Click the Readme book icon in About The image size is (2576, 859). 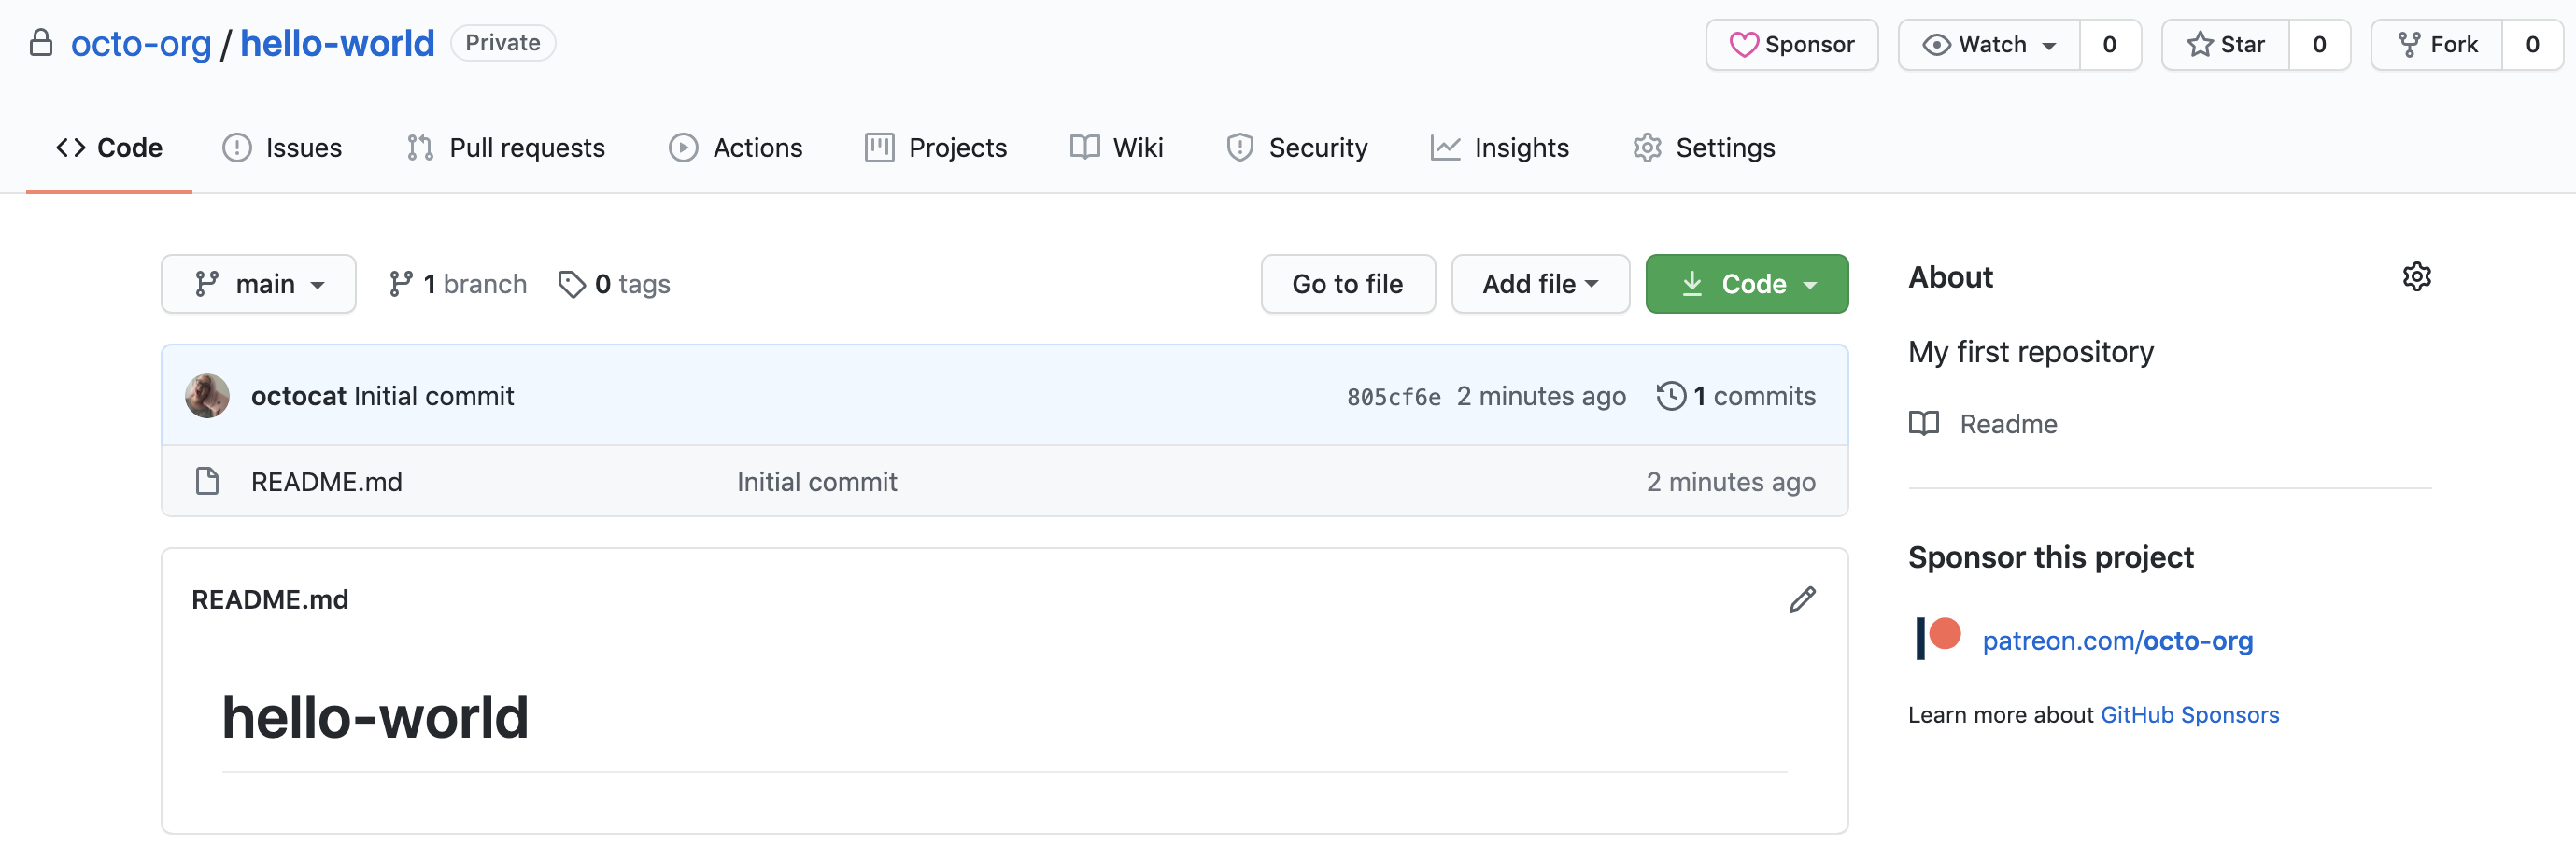pos(1923,424)
